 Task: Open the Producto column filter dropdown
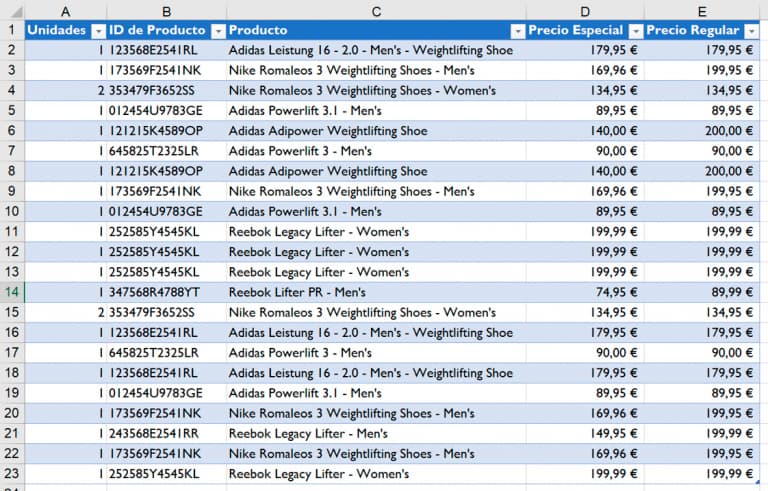[518, 31]
